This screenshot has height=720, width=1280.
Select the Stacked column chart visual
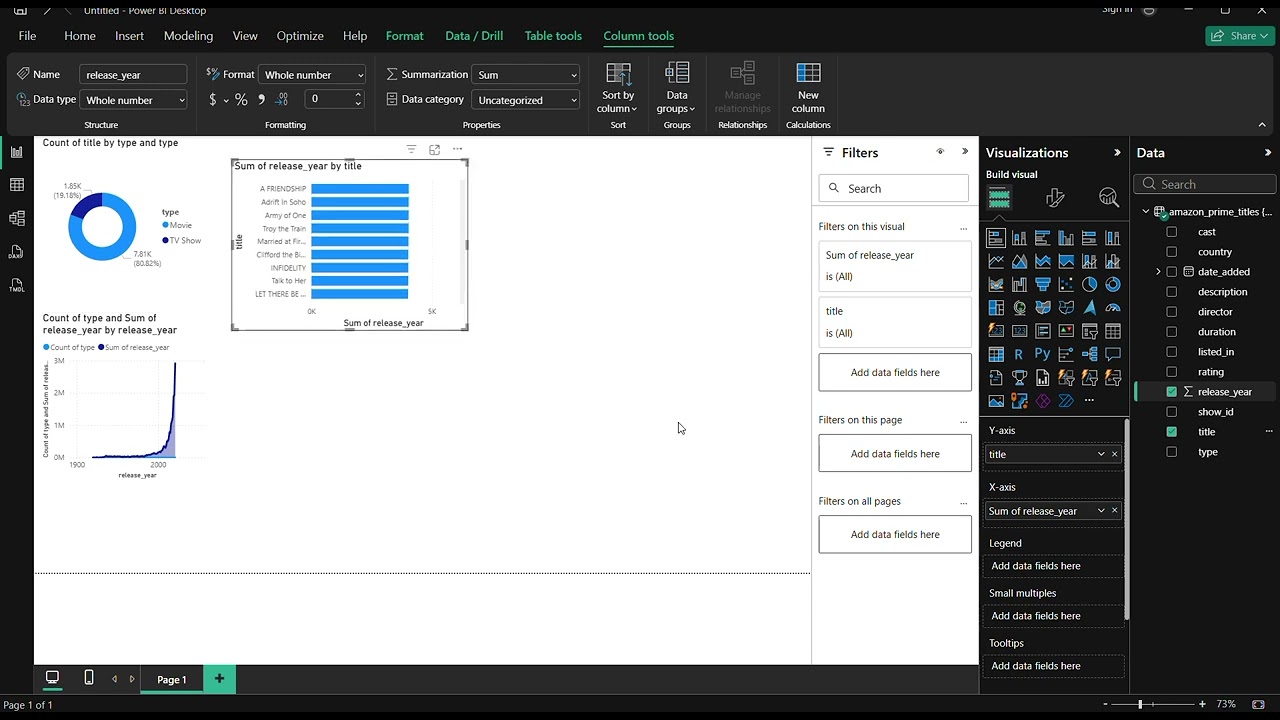coord(1019,238)
